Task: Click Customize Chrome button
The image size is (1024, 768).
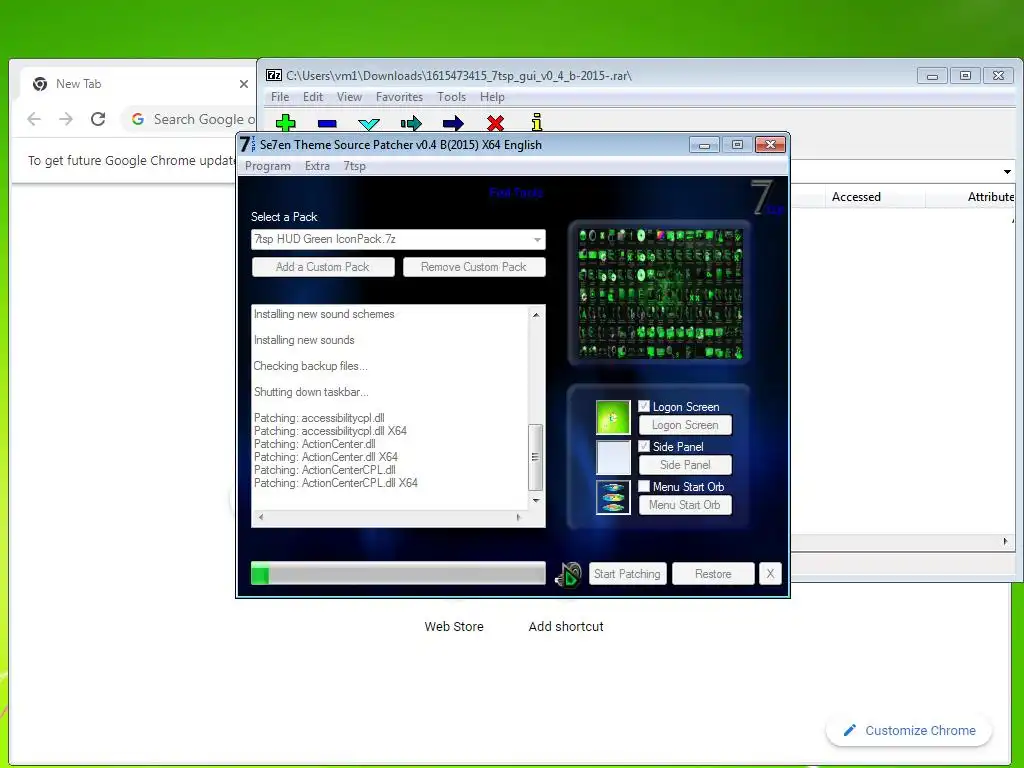Action: pyautogui.click(x=909, y=731)
